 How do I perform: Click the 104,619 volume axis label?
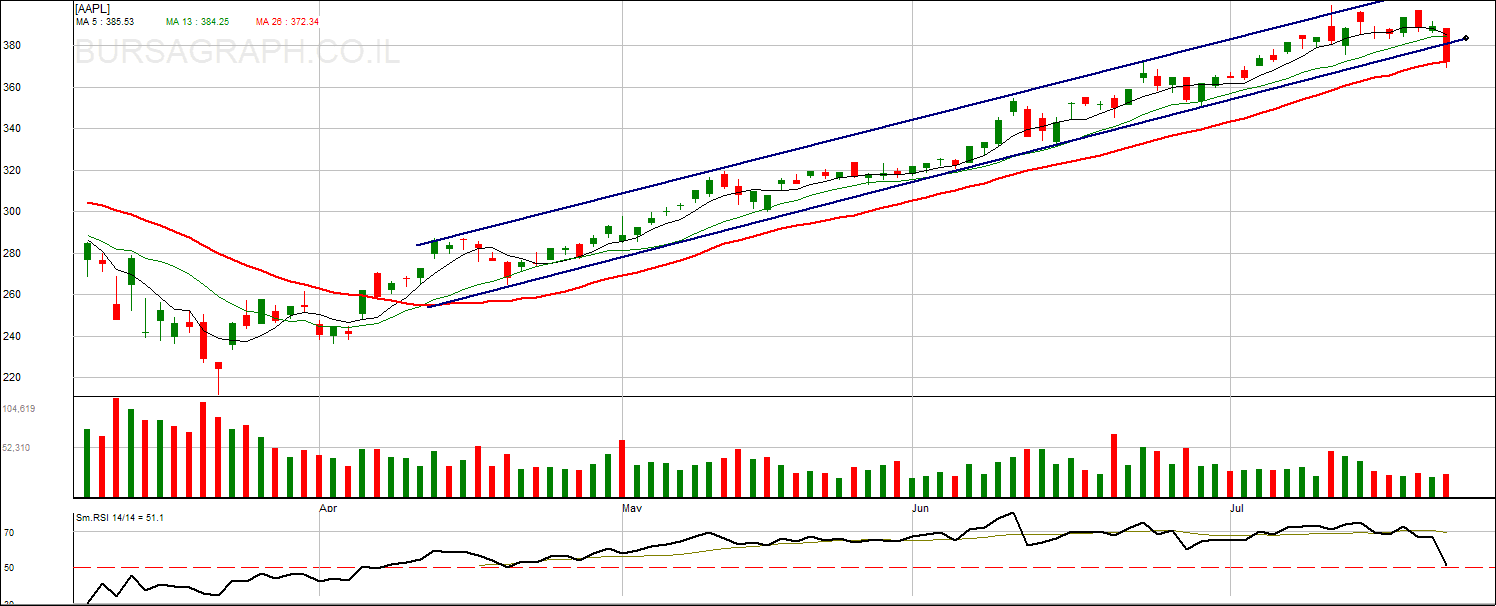coord(19,409)
